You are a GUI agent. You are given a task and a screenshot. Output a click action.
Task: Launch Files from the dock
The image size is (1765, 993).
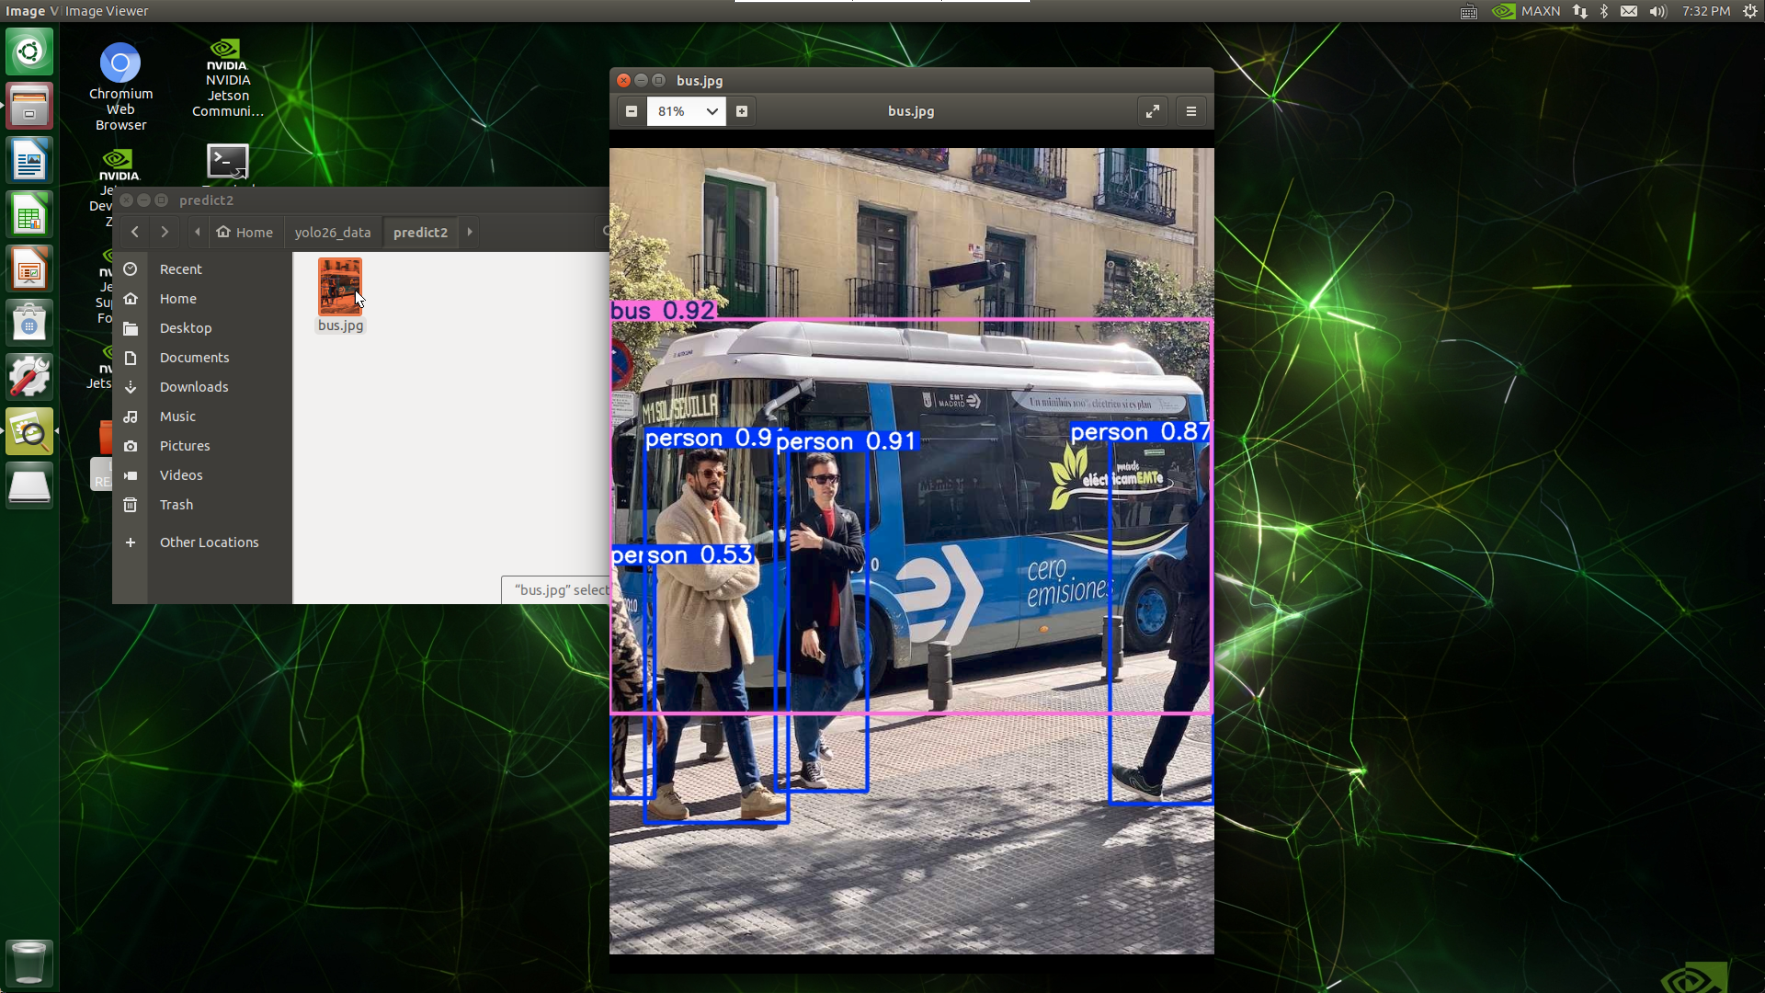(29, 106)
